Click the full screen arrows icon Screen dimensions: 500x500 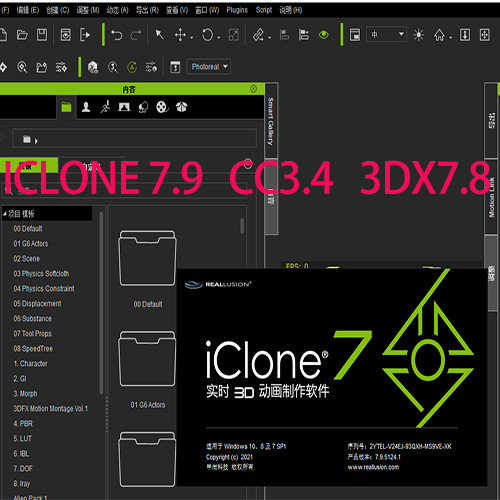point(485,35)
